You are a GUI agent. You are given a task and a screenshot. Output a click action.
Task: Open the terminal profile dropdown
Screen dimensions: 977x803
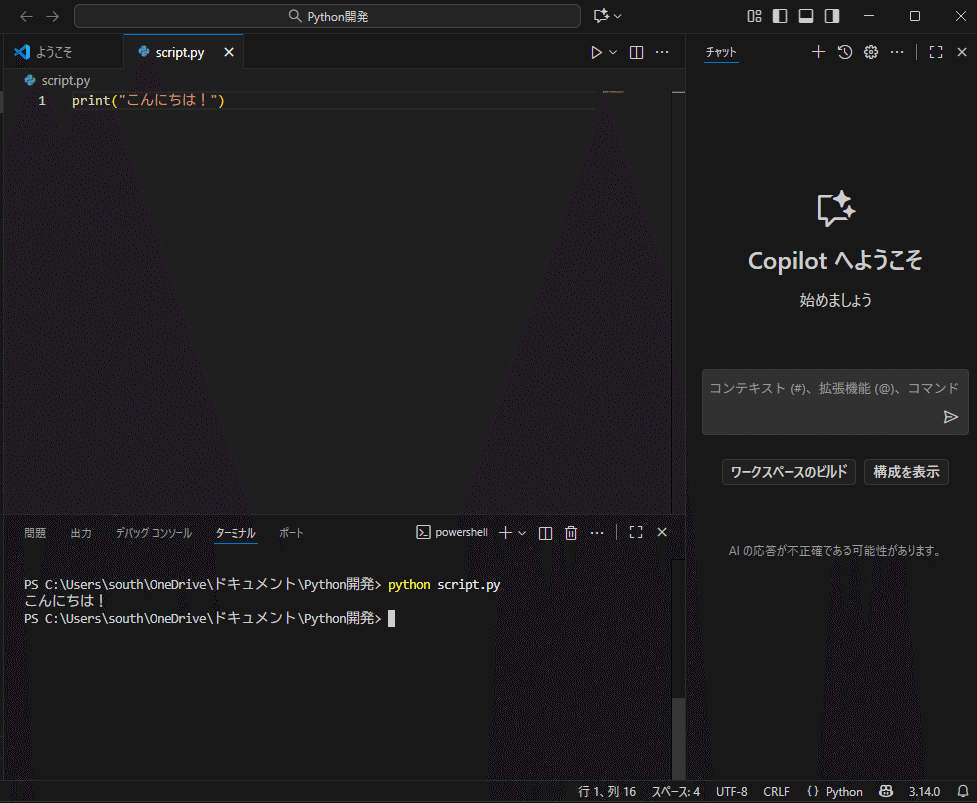[x=521, y=532]
